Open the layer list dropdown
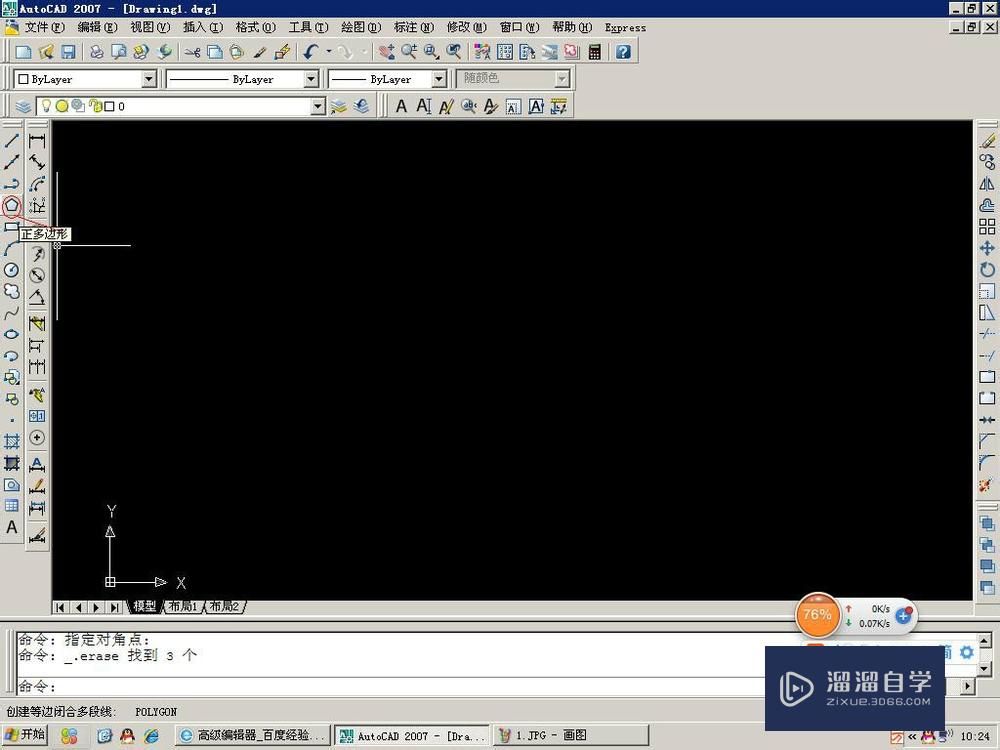Screen dimensions: 1000x750 coord(317,105)
